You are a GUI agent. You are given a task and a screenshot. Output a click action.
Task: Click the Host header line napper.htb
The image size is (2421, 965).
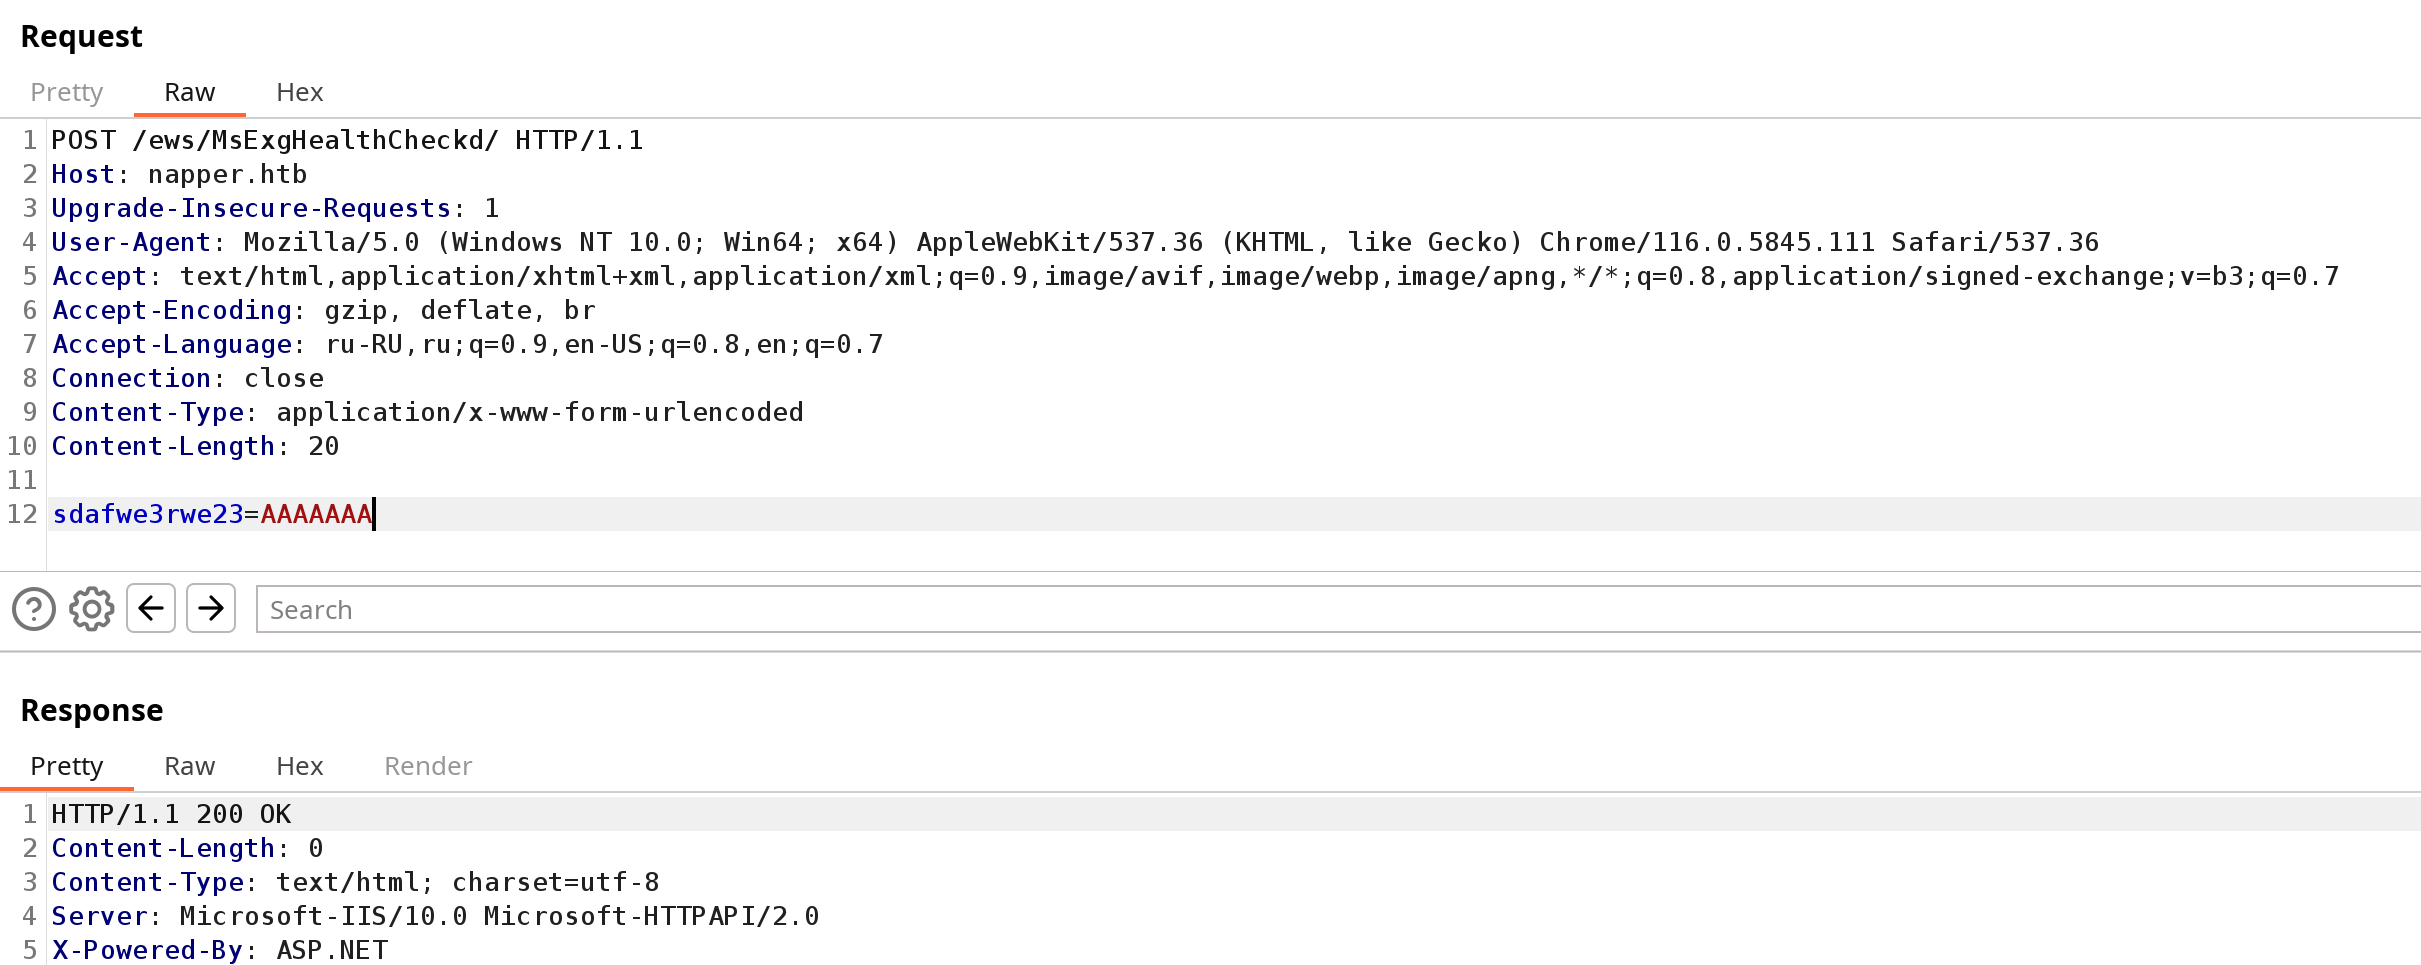[180, 174]
